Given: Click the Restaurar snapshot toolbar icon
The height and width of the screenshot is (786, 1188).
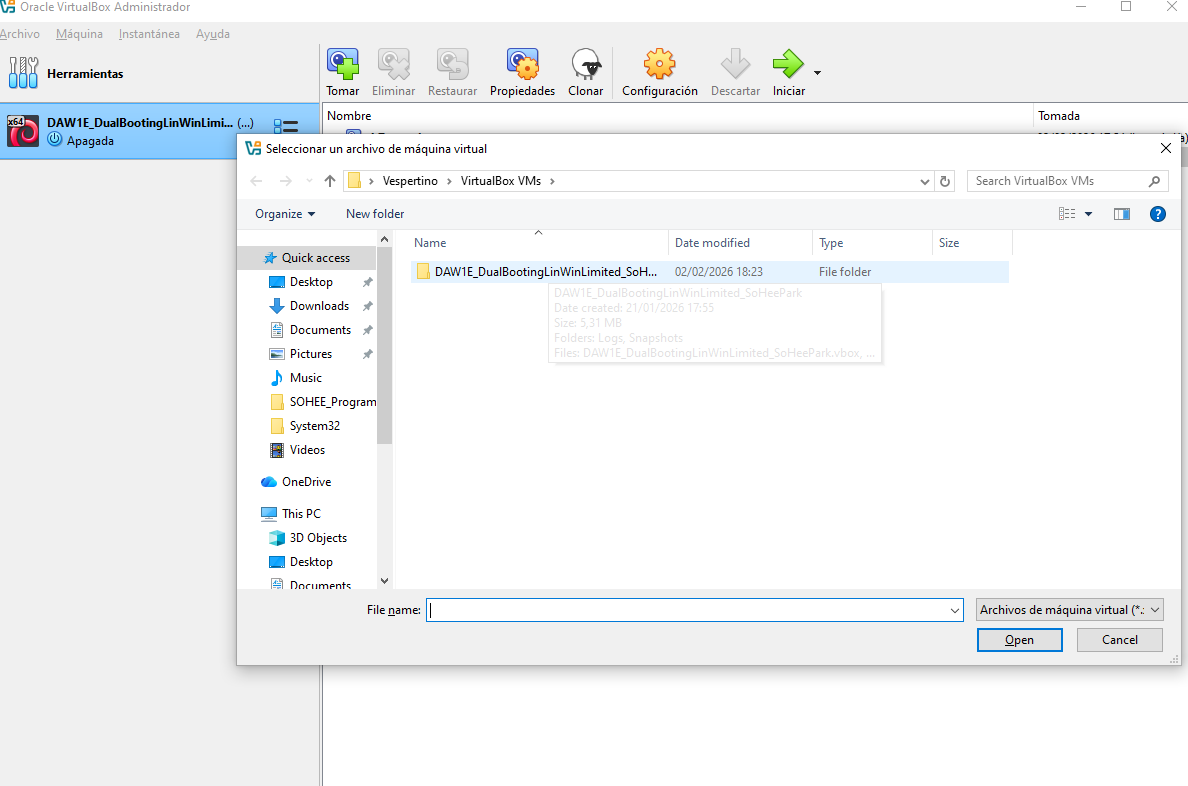Looking at the screenshot, I should [452, 64].
